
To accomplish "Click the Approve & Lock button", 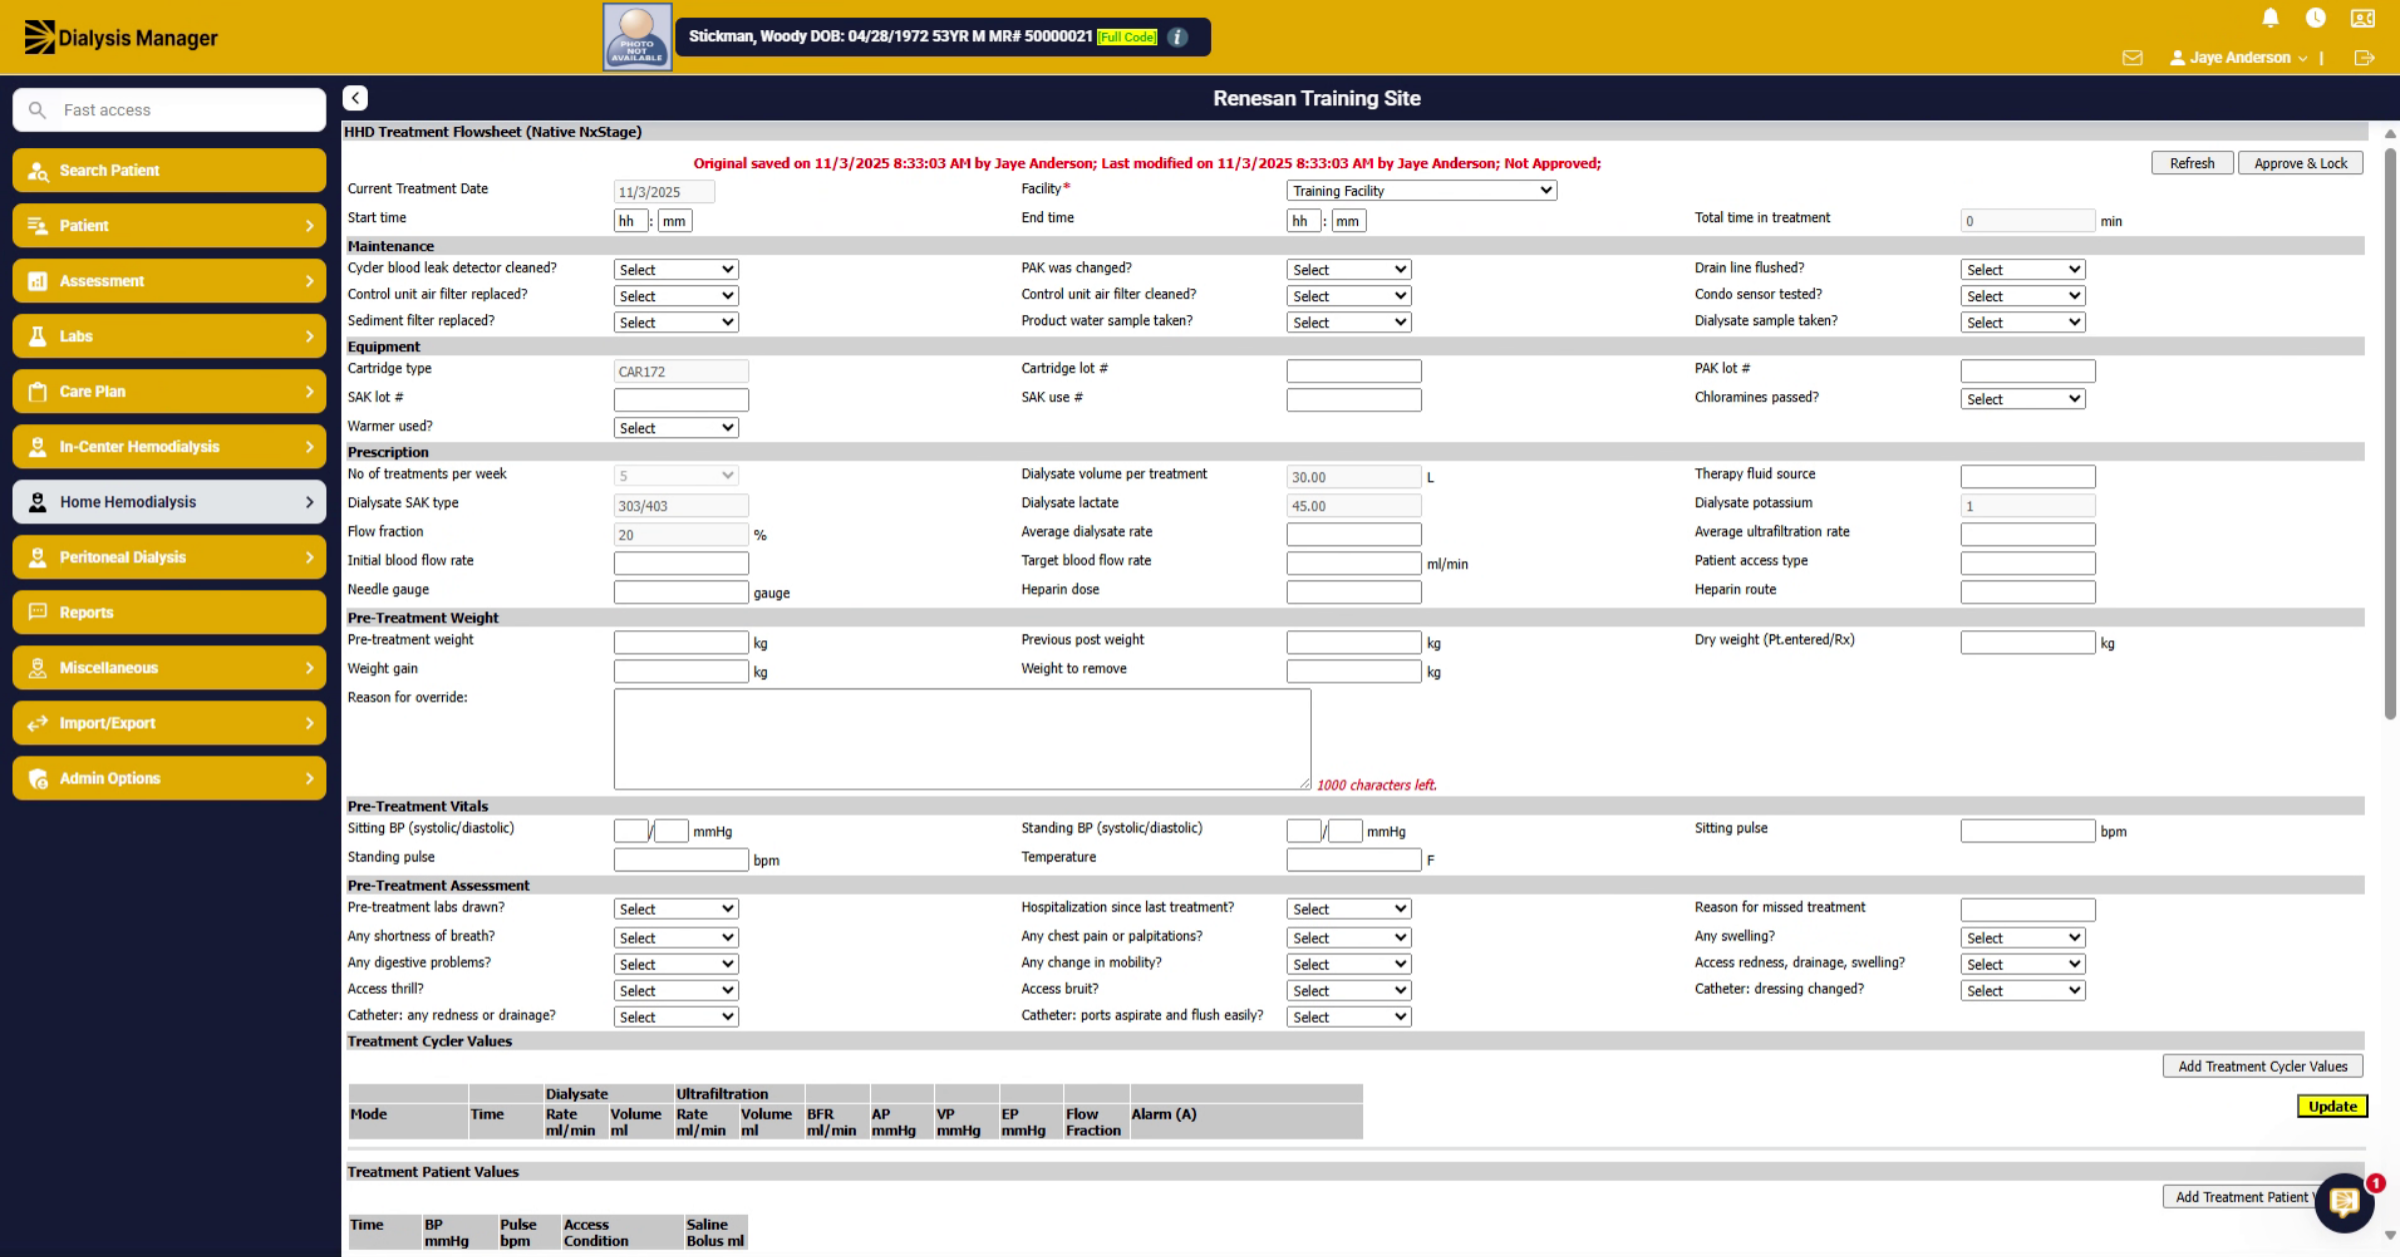I will point(2300,163).
